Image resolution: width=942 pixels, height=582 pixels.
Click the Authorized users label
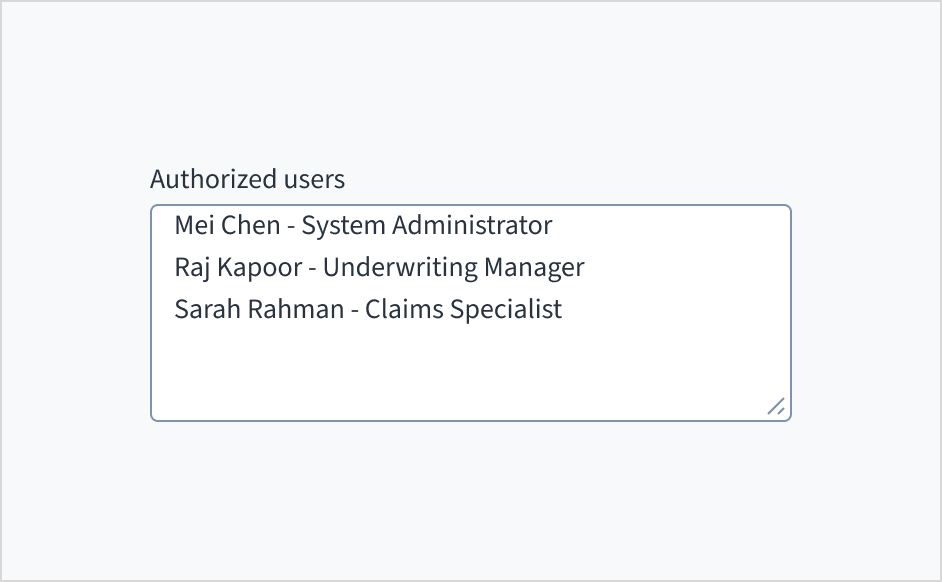tap(247, 179)
